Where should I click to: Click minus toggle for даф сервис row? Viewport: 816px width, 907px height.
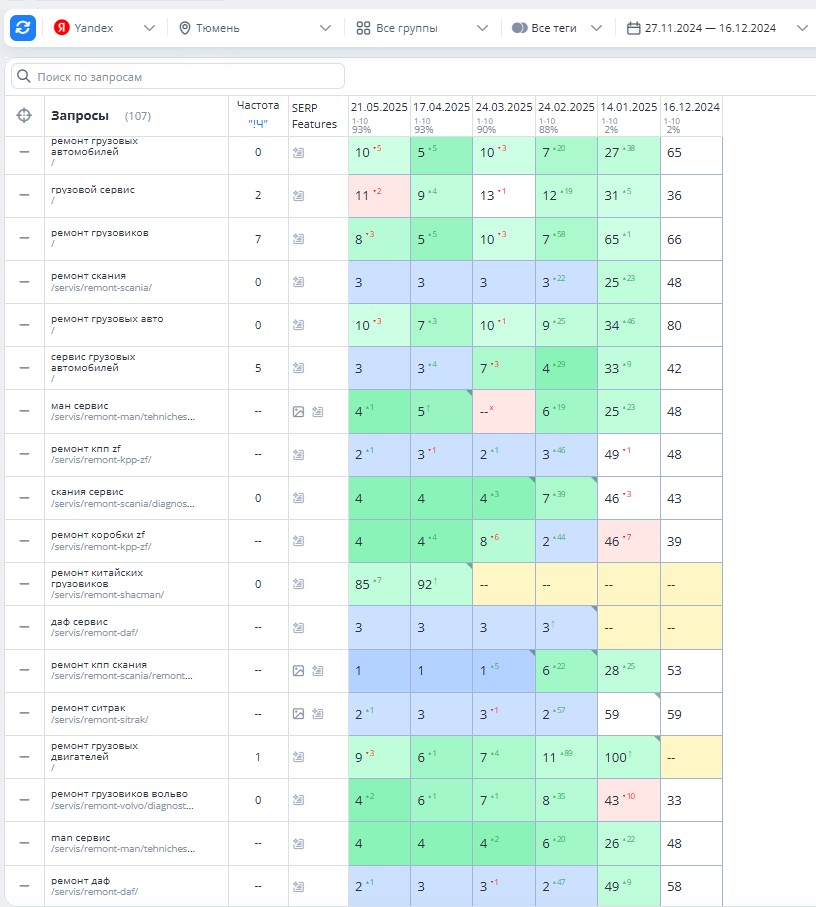[24, 627]
